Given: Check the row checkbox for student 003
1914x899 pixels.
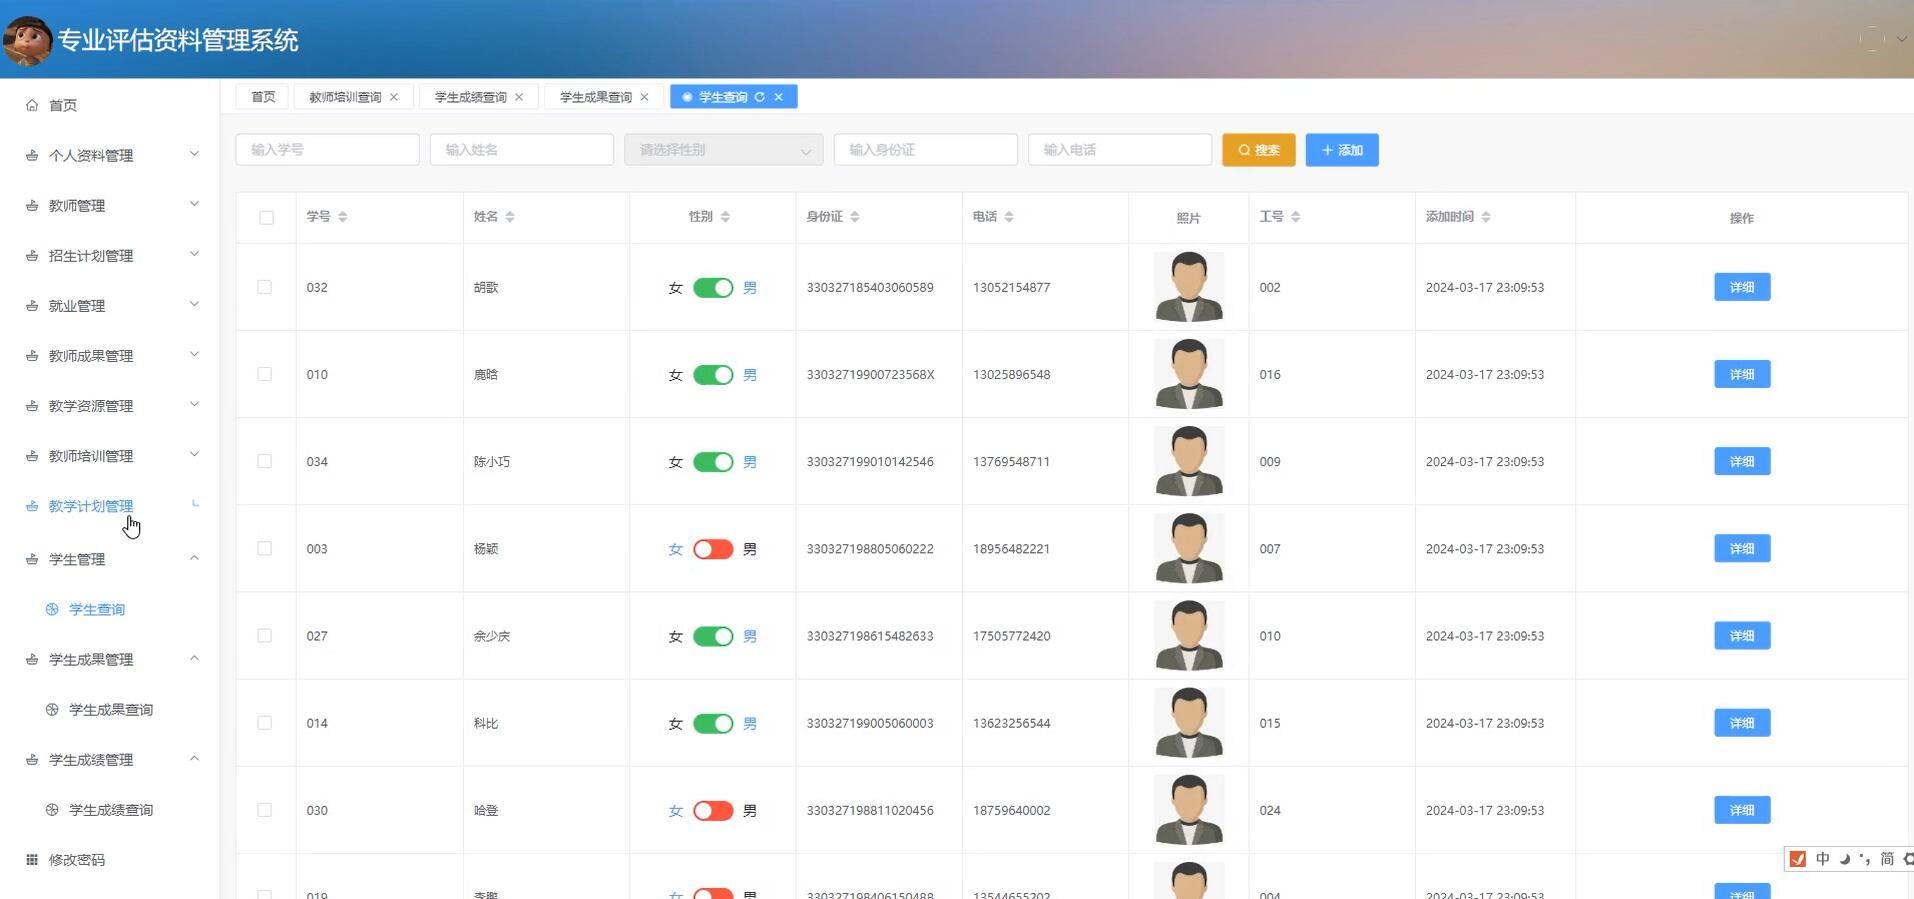Looking at the screenshot, I should 265,548.
